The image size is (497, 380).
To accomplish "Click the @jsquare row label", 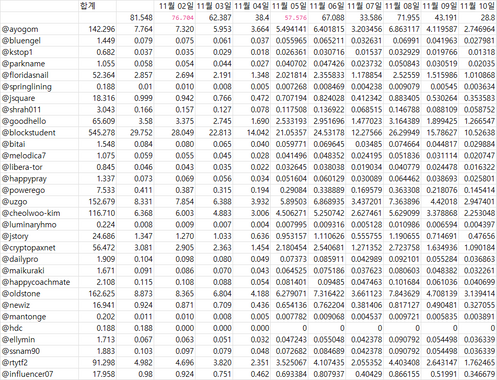I will tap(18, 98).
